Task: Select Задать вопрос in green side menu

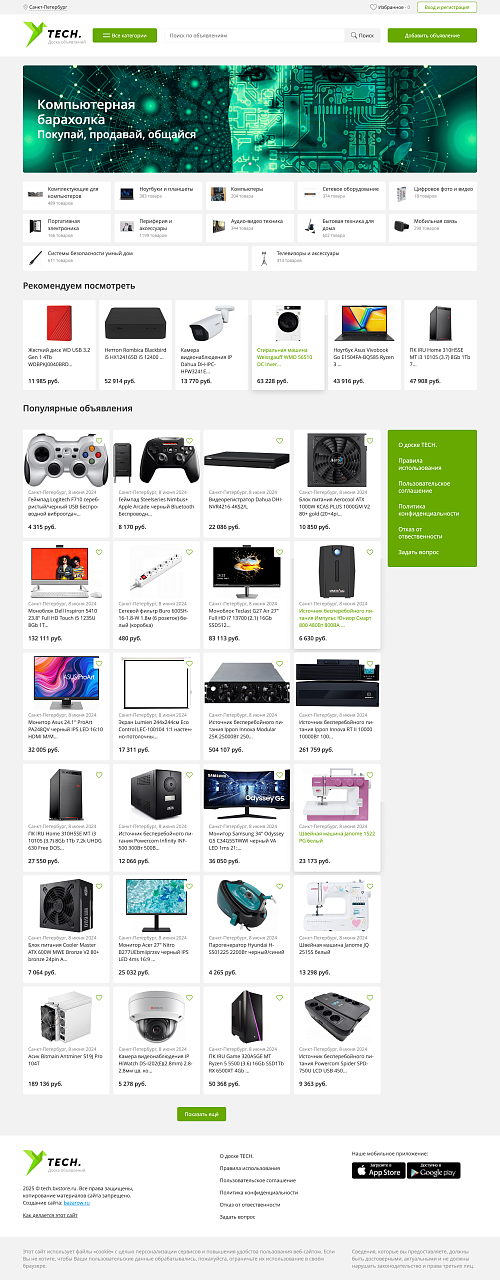Action: click(x=419, y=552)
